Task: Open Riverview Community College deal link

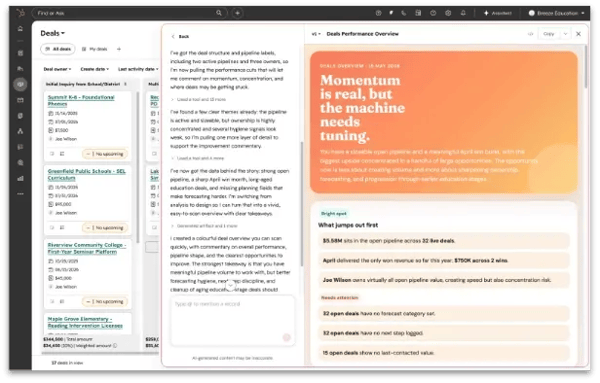Action: tap(86, 248)
